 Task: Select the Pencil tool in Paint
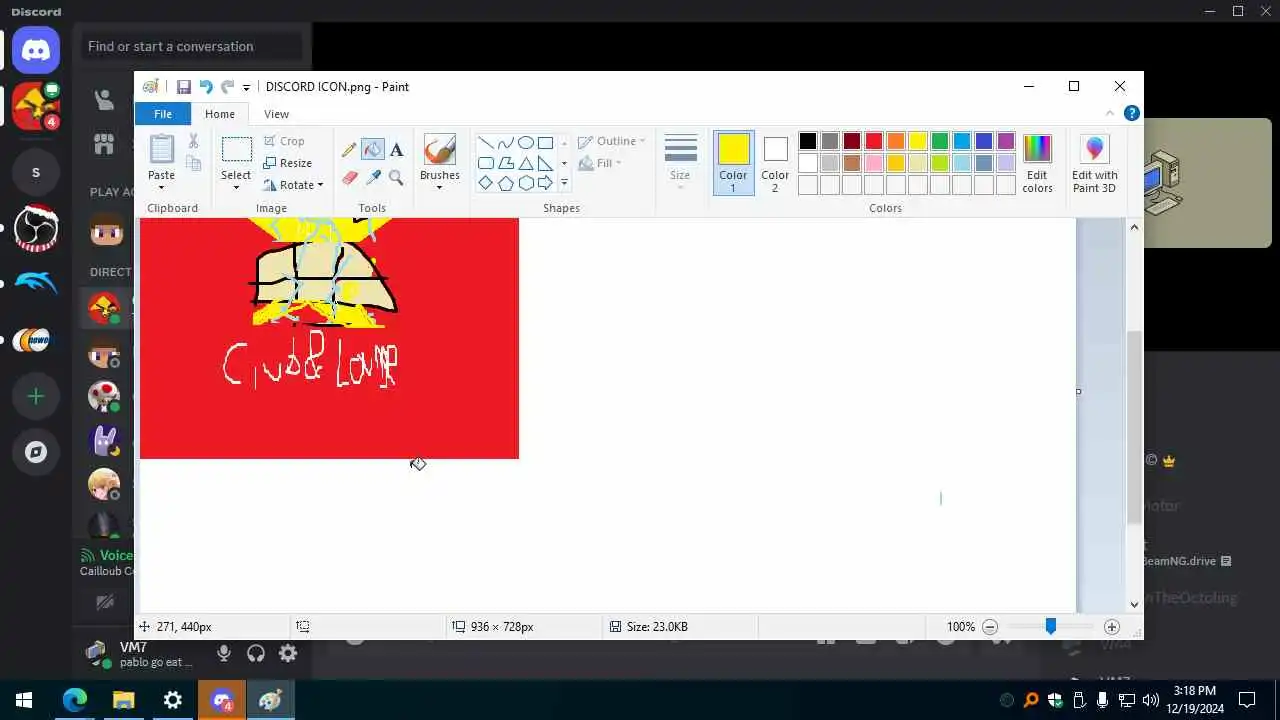coord(349,150)
